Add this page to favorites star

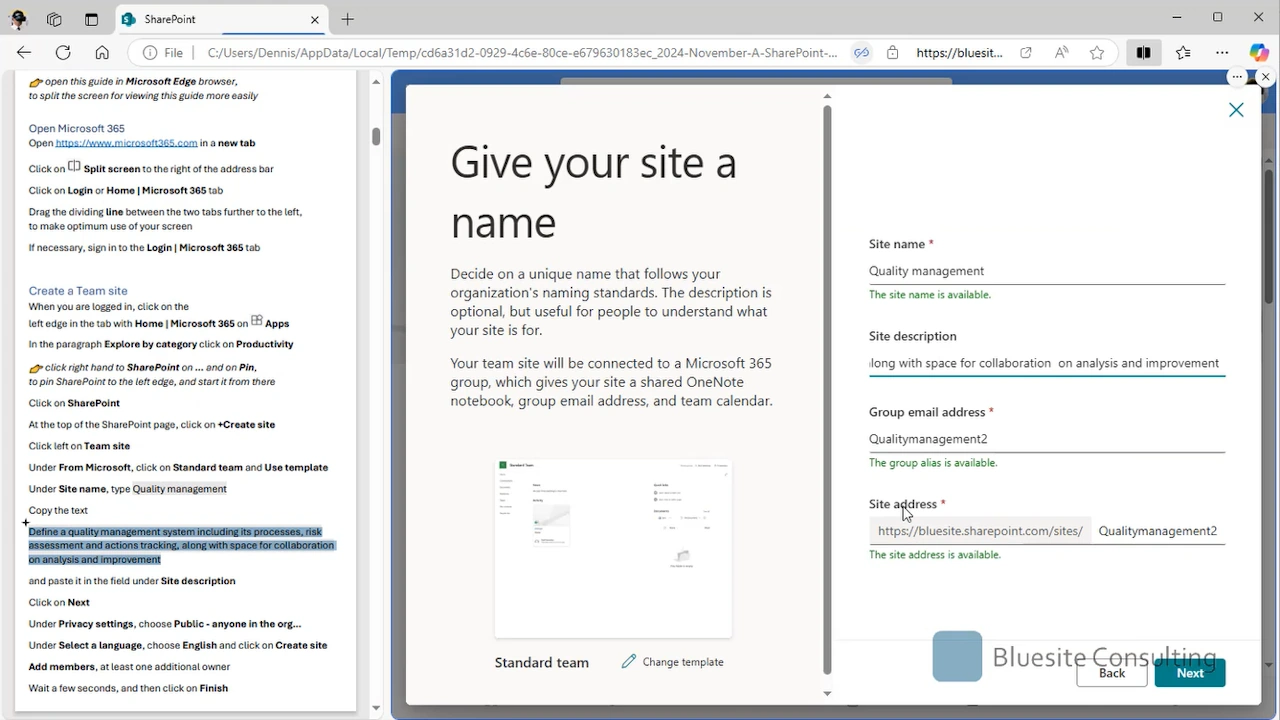pos(1097,53)
